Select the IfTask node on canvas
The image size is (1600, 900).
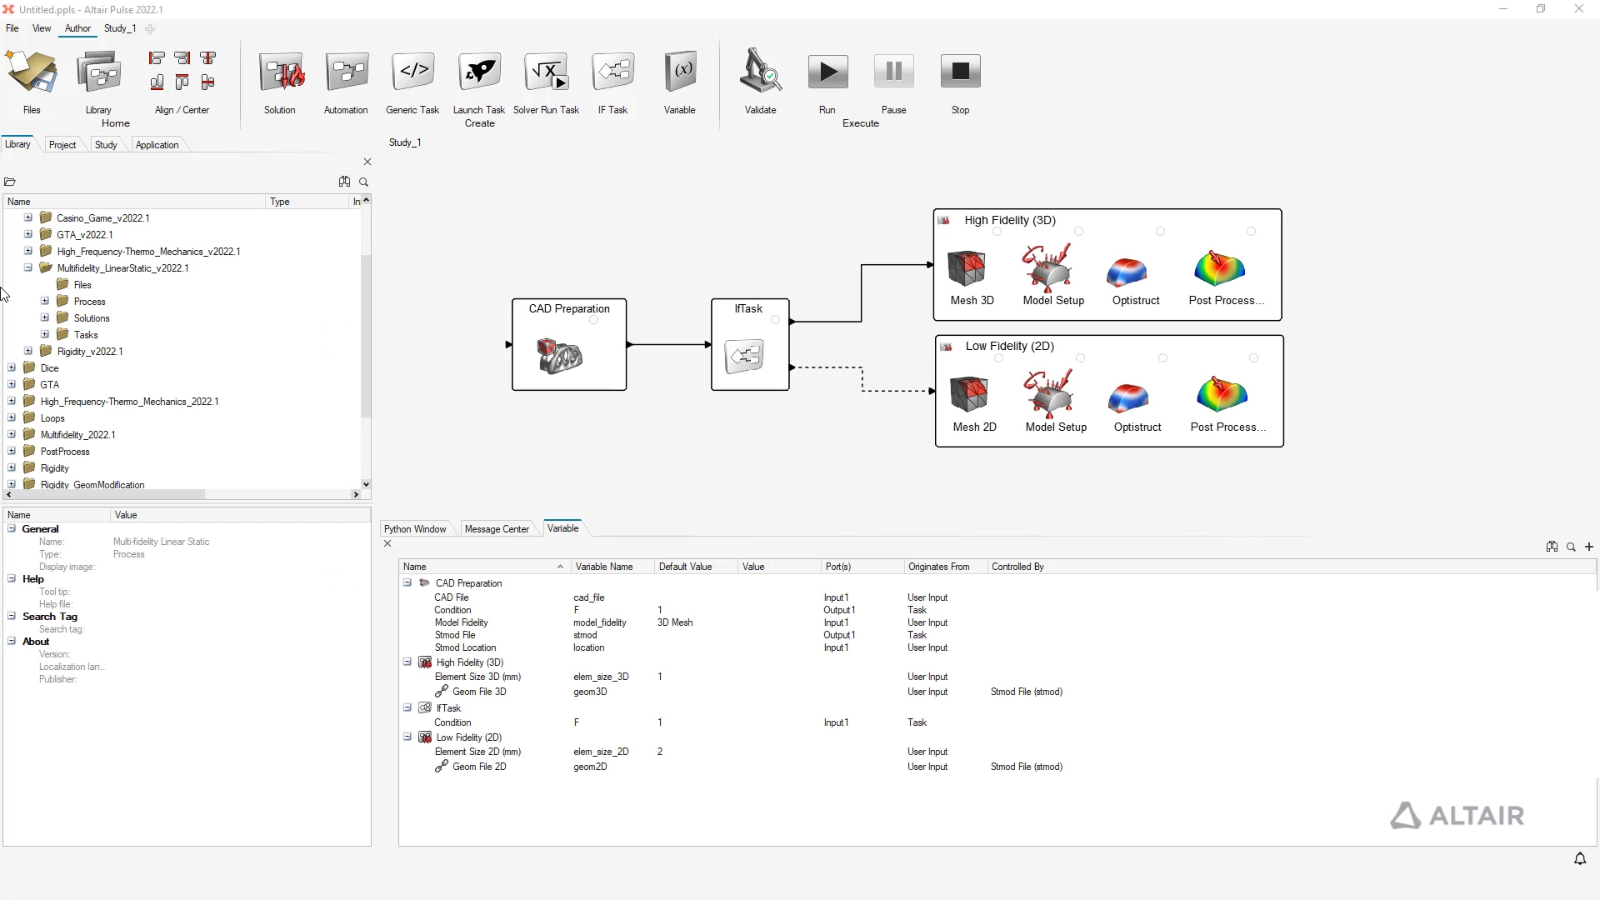point(750,345)
